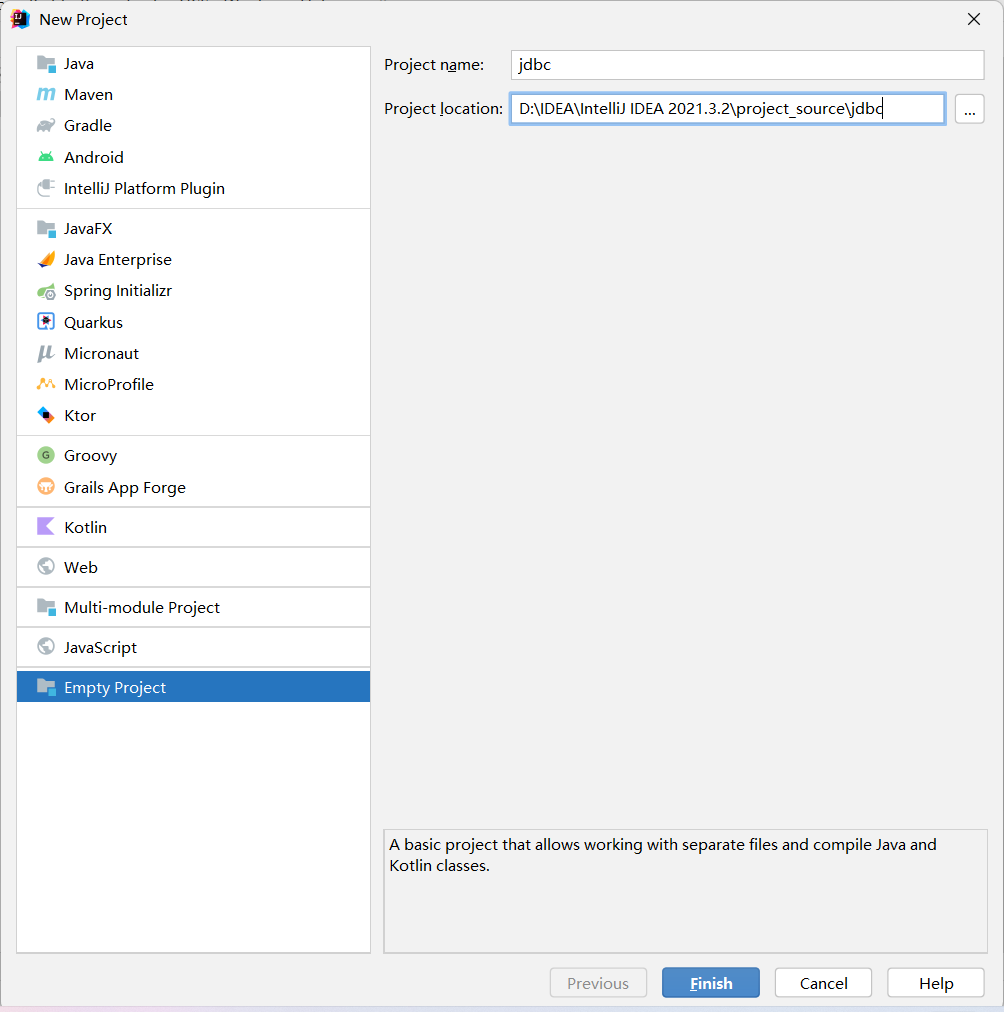1004x1012 pixels.
Task: Select Empty Project label
Action: (115, 687)
